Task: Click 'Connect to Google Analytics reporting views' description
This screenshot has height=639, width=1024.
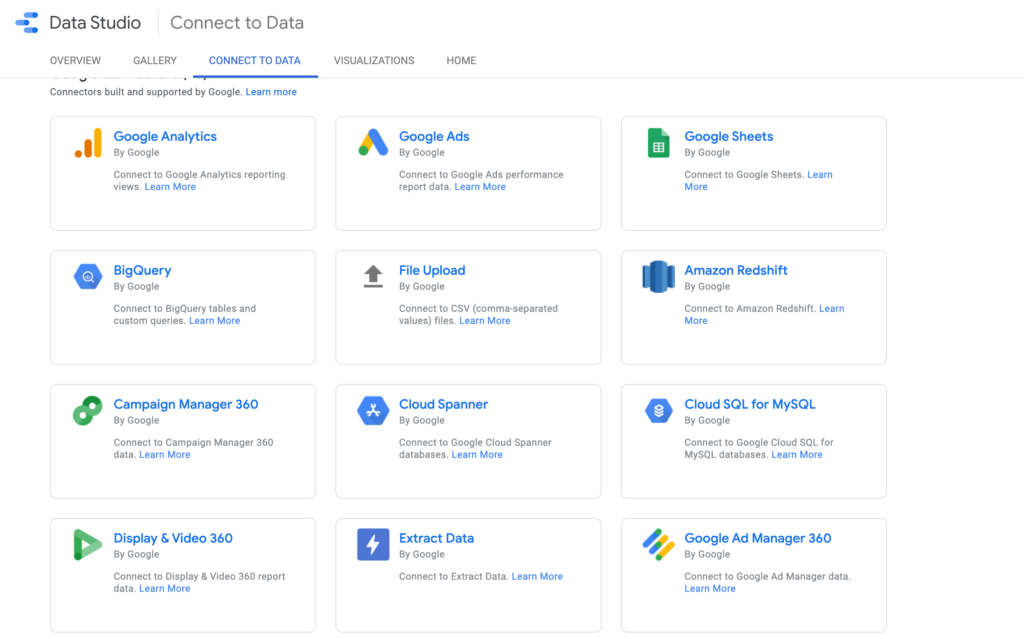Action: pos(199,181)
